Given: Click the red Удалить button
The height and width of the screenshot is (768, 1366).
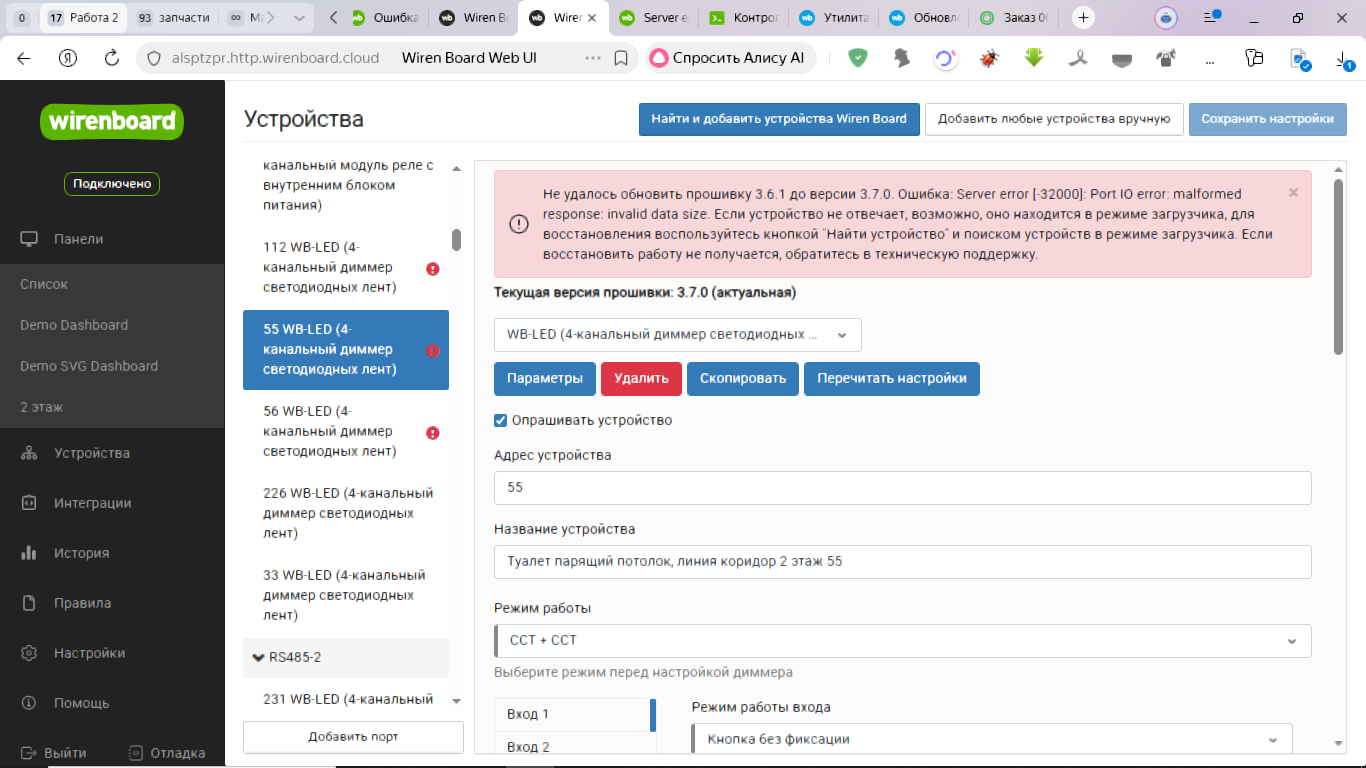Looking at the screenshot, I should coord(641,379).
